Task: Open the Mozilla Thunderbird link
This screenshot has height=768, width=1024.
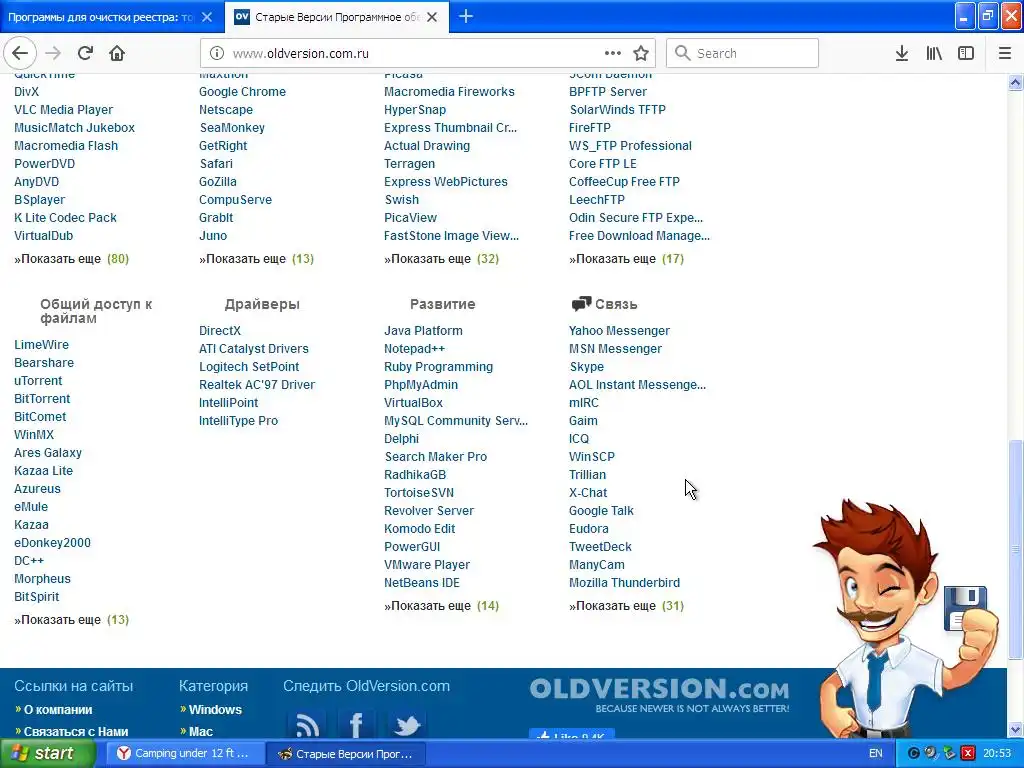Action: 624,583
